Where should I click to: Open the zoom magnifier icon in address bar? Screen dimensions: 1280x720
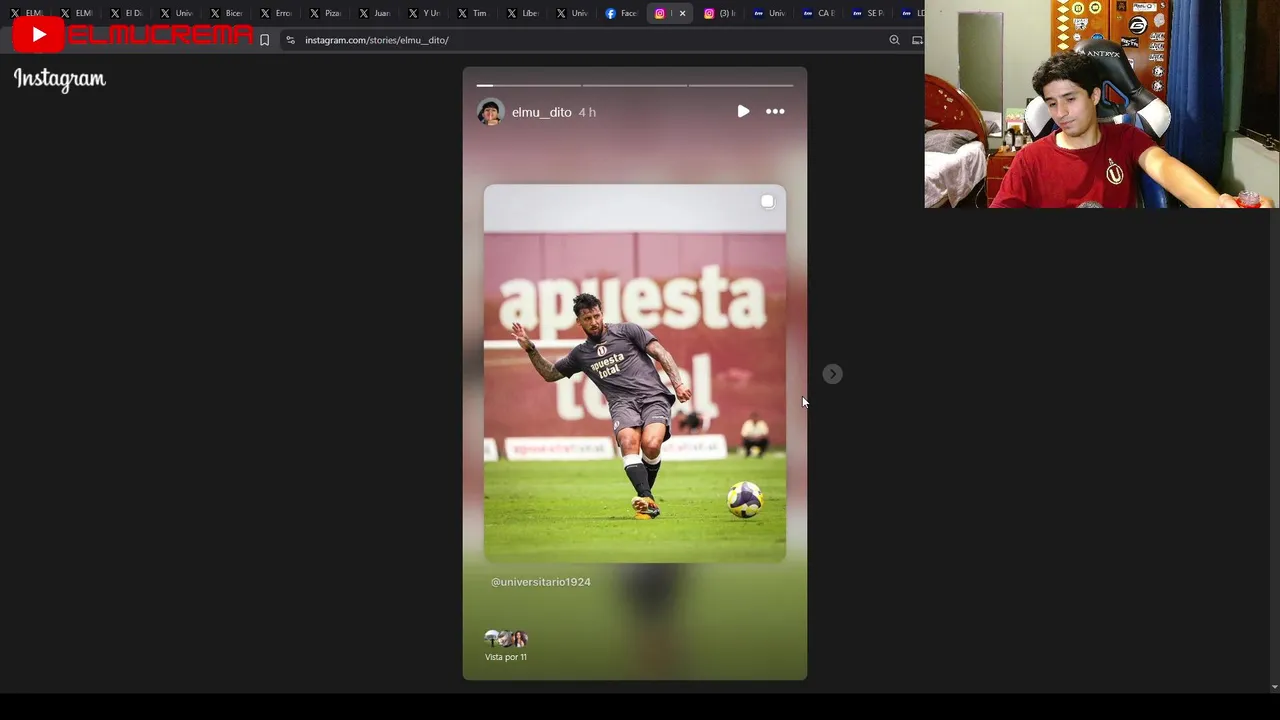coord(894,40)
